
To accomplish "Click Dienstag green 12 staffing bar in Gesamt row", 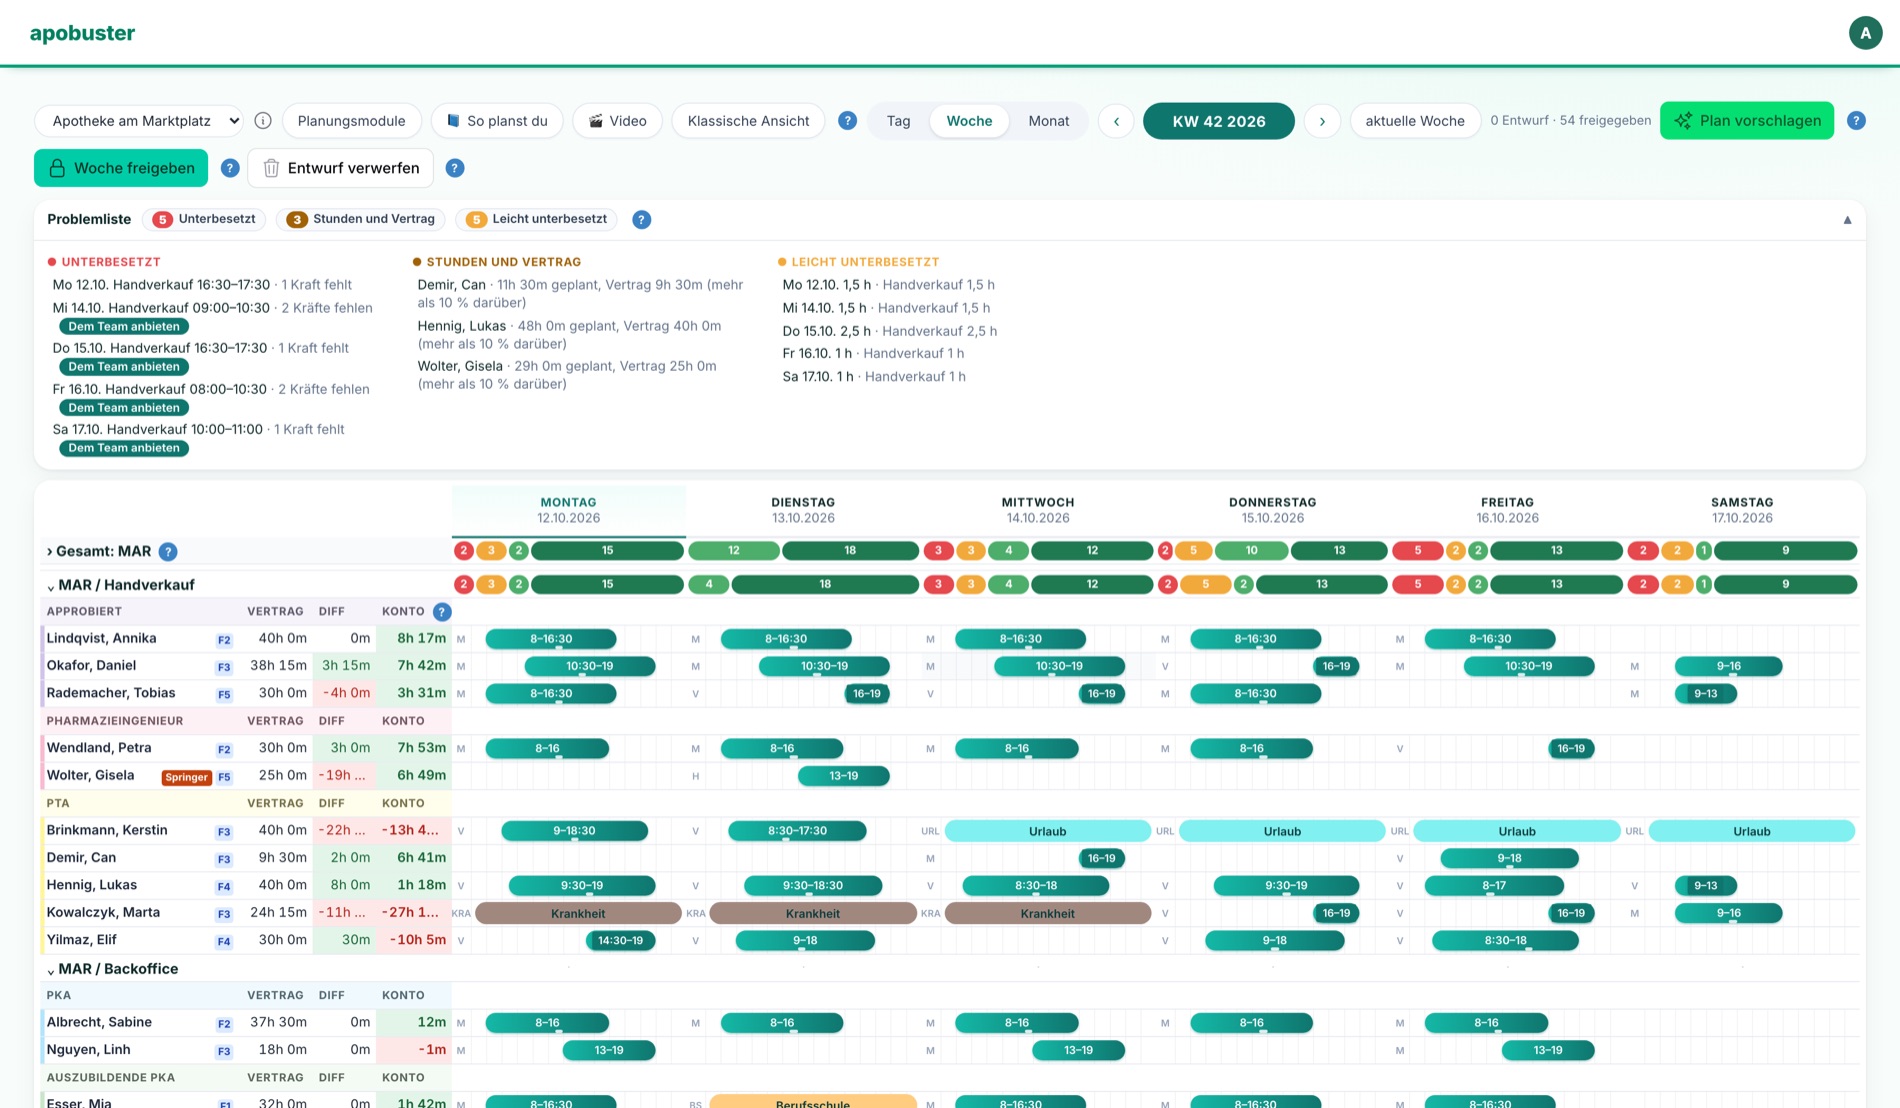I will 734,551.
